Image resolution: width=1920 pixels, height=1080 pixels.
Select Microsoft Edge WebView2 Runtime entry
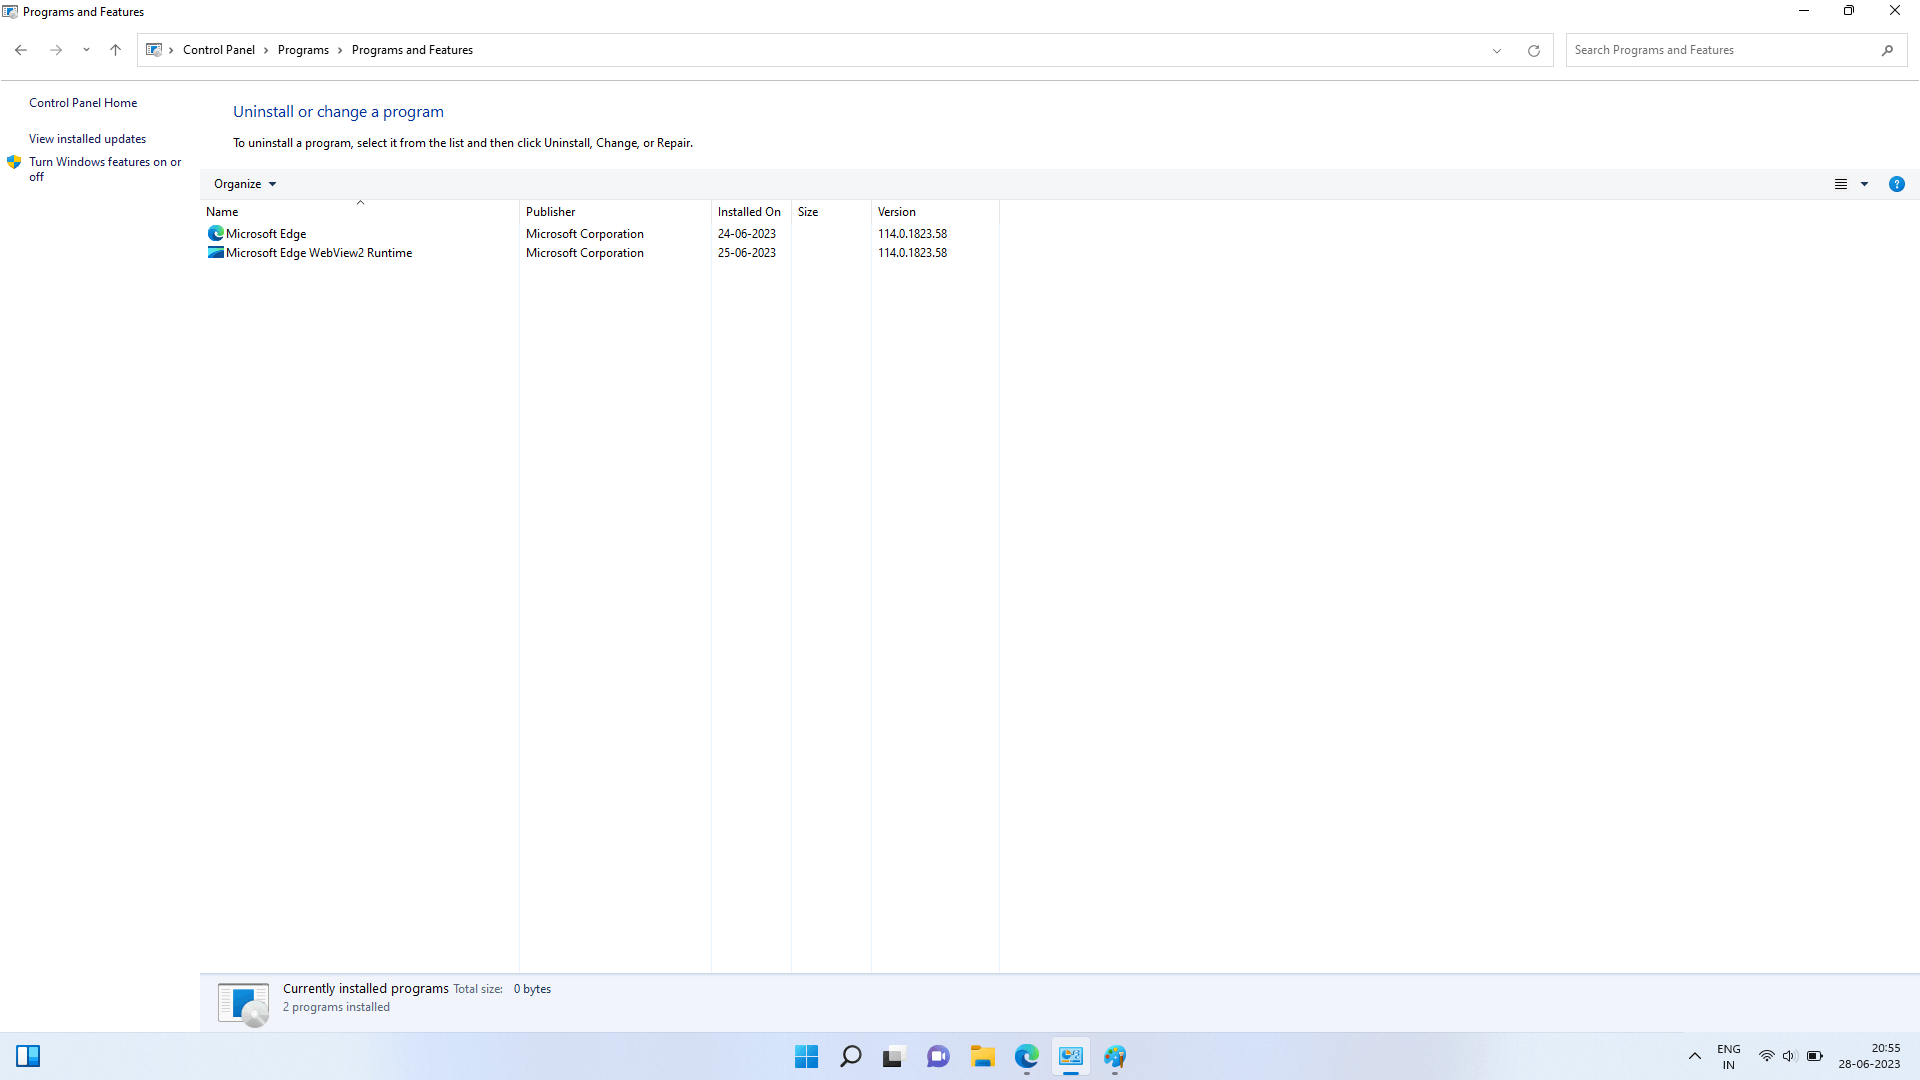click(x=318, y=253)
